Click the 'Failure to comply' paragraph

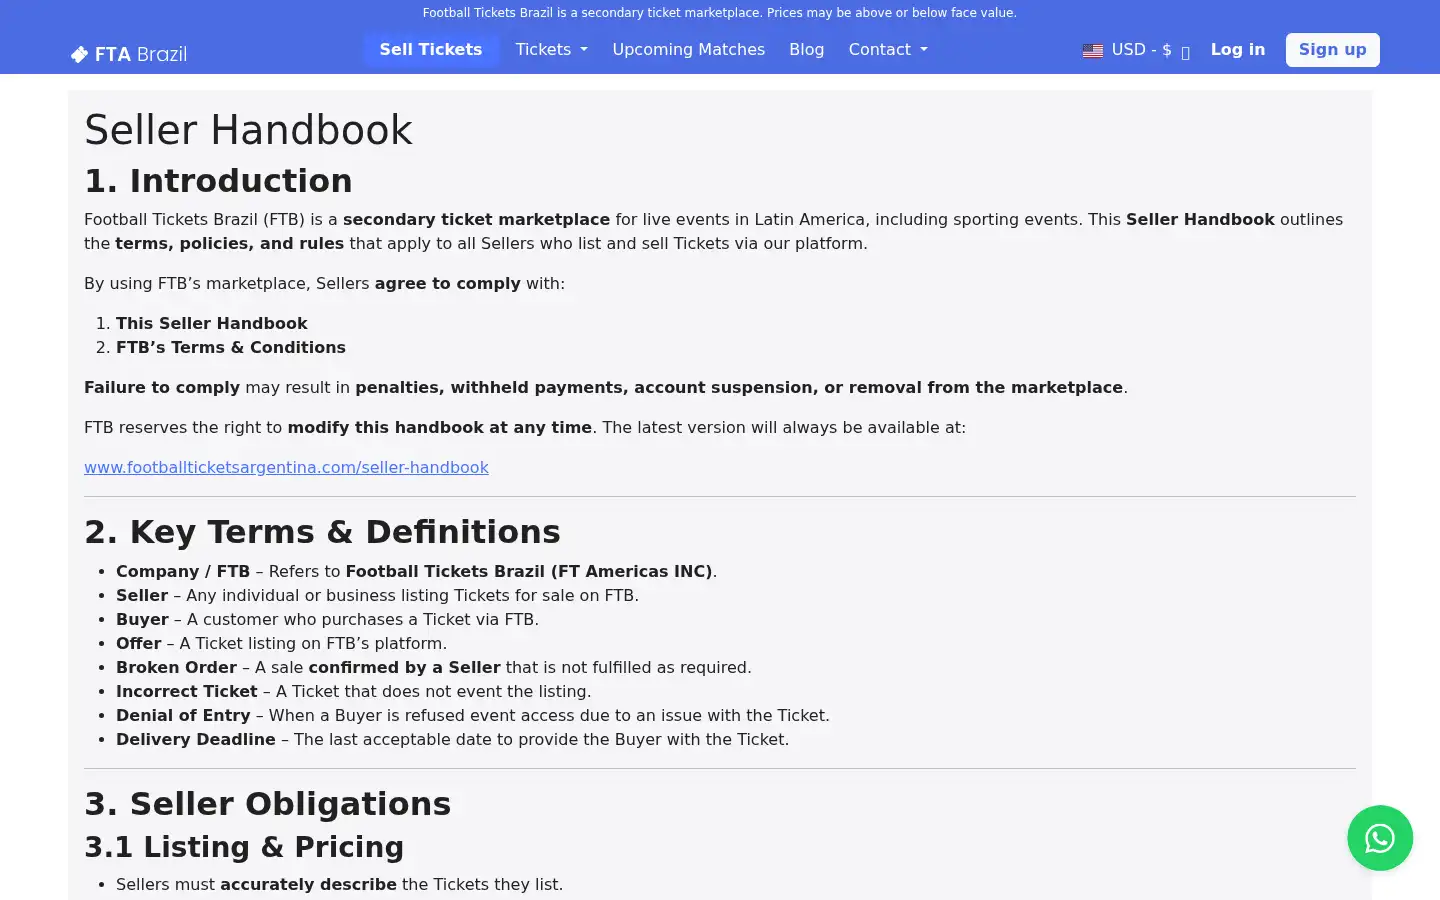[606, 387]
